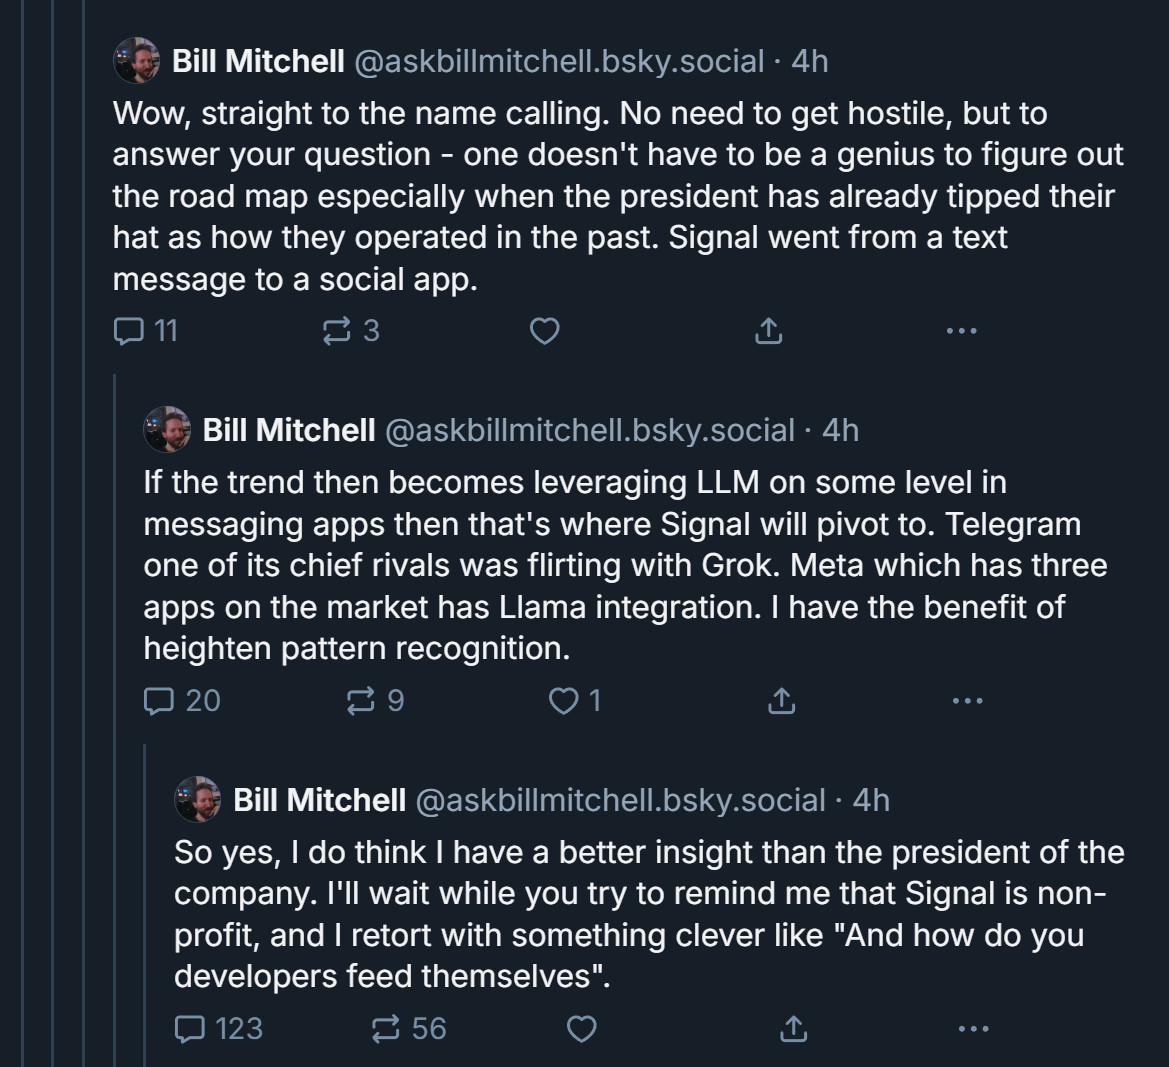The width and height of the screenshot is (1169, 1067).
Task: Like the post about Signal name calling
Action: tap(543, 331)
